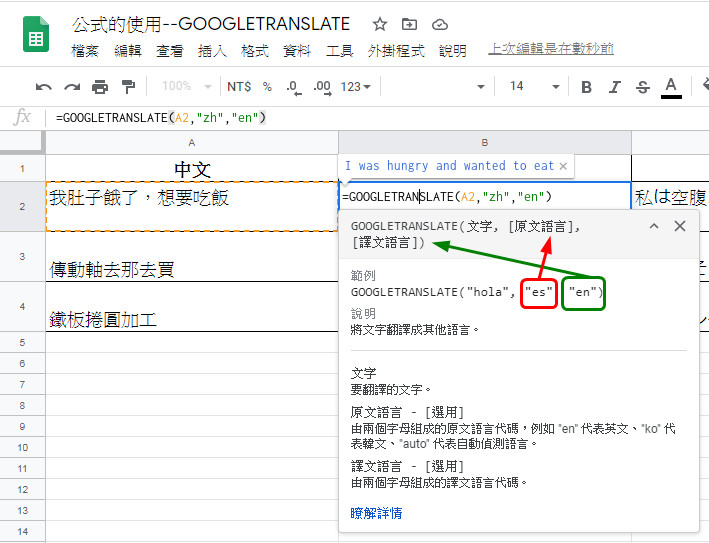Click the formula in cell B2

pos(447,197)
